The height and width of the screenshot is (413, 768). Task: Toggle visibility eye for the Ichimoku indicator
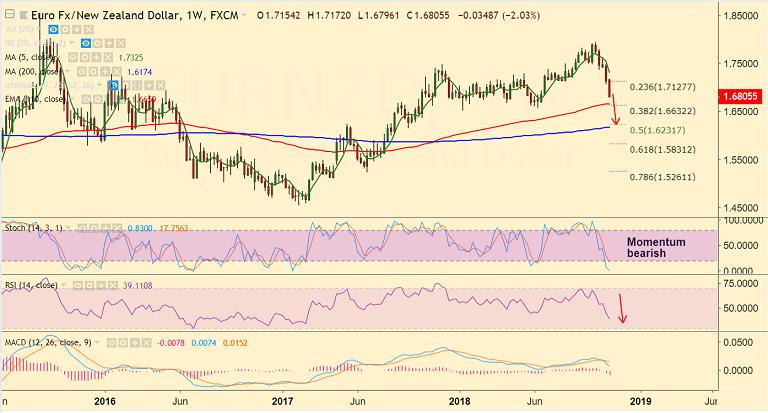114,85
